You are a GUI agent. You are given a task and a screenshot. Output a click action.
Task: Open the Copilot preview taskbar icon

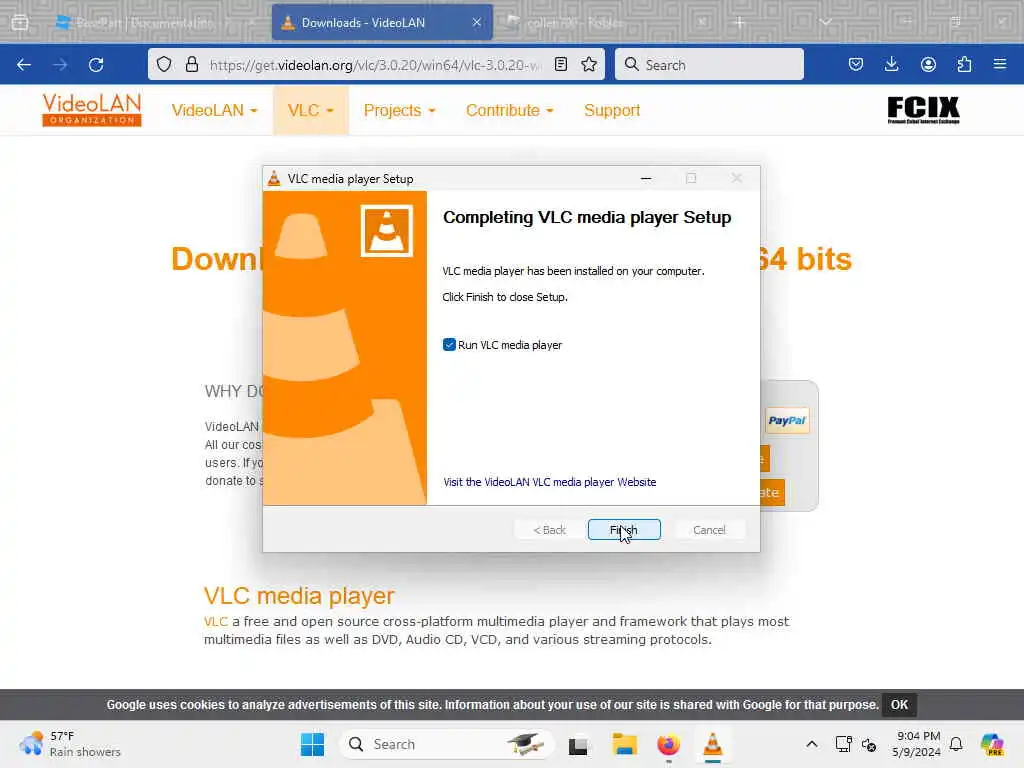[x=992, y=744]
